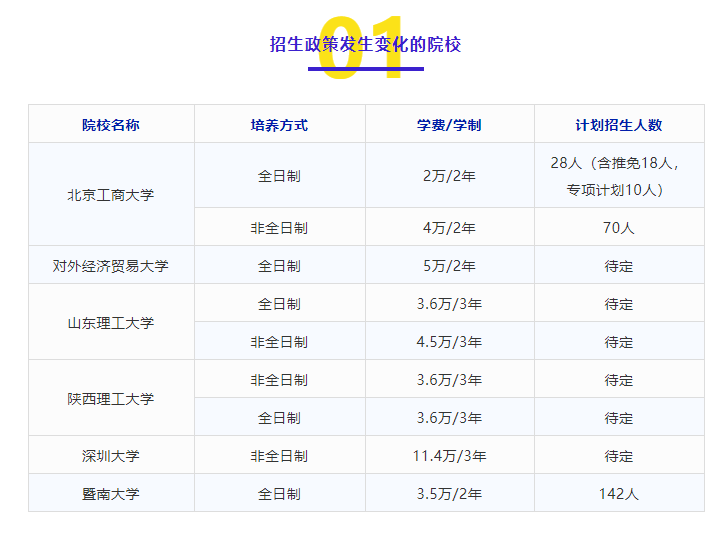Select the 培养方式 column header
Image resolution: width=721 pixels, height=539 pixels.
(279, 125)
